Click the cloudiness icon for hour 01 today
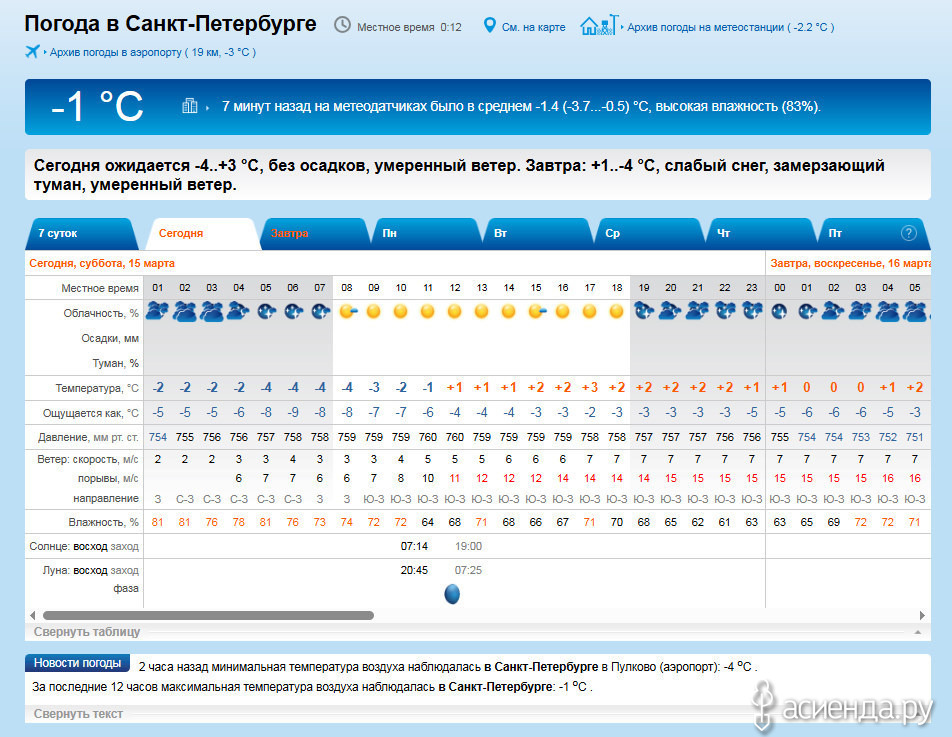Viewport: 952px width, 737px height. (157, 311)
